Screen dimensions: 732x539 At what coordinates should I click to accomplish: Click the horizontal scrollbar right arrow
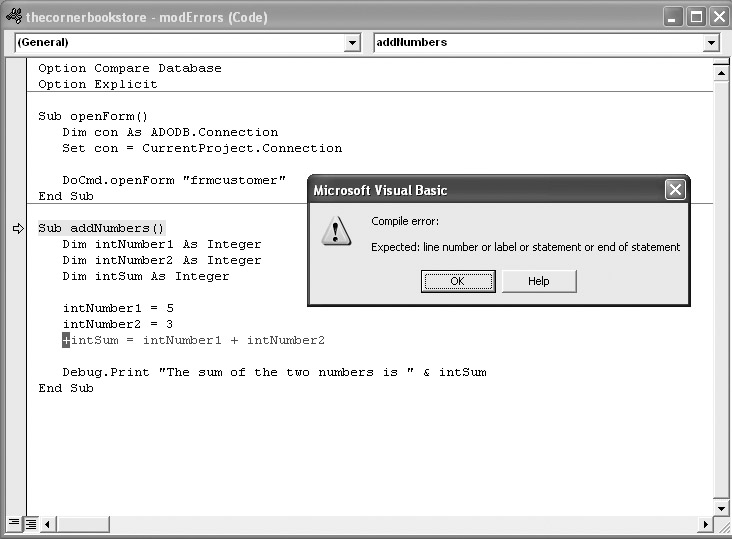point(705,523)
